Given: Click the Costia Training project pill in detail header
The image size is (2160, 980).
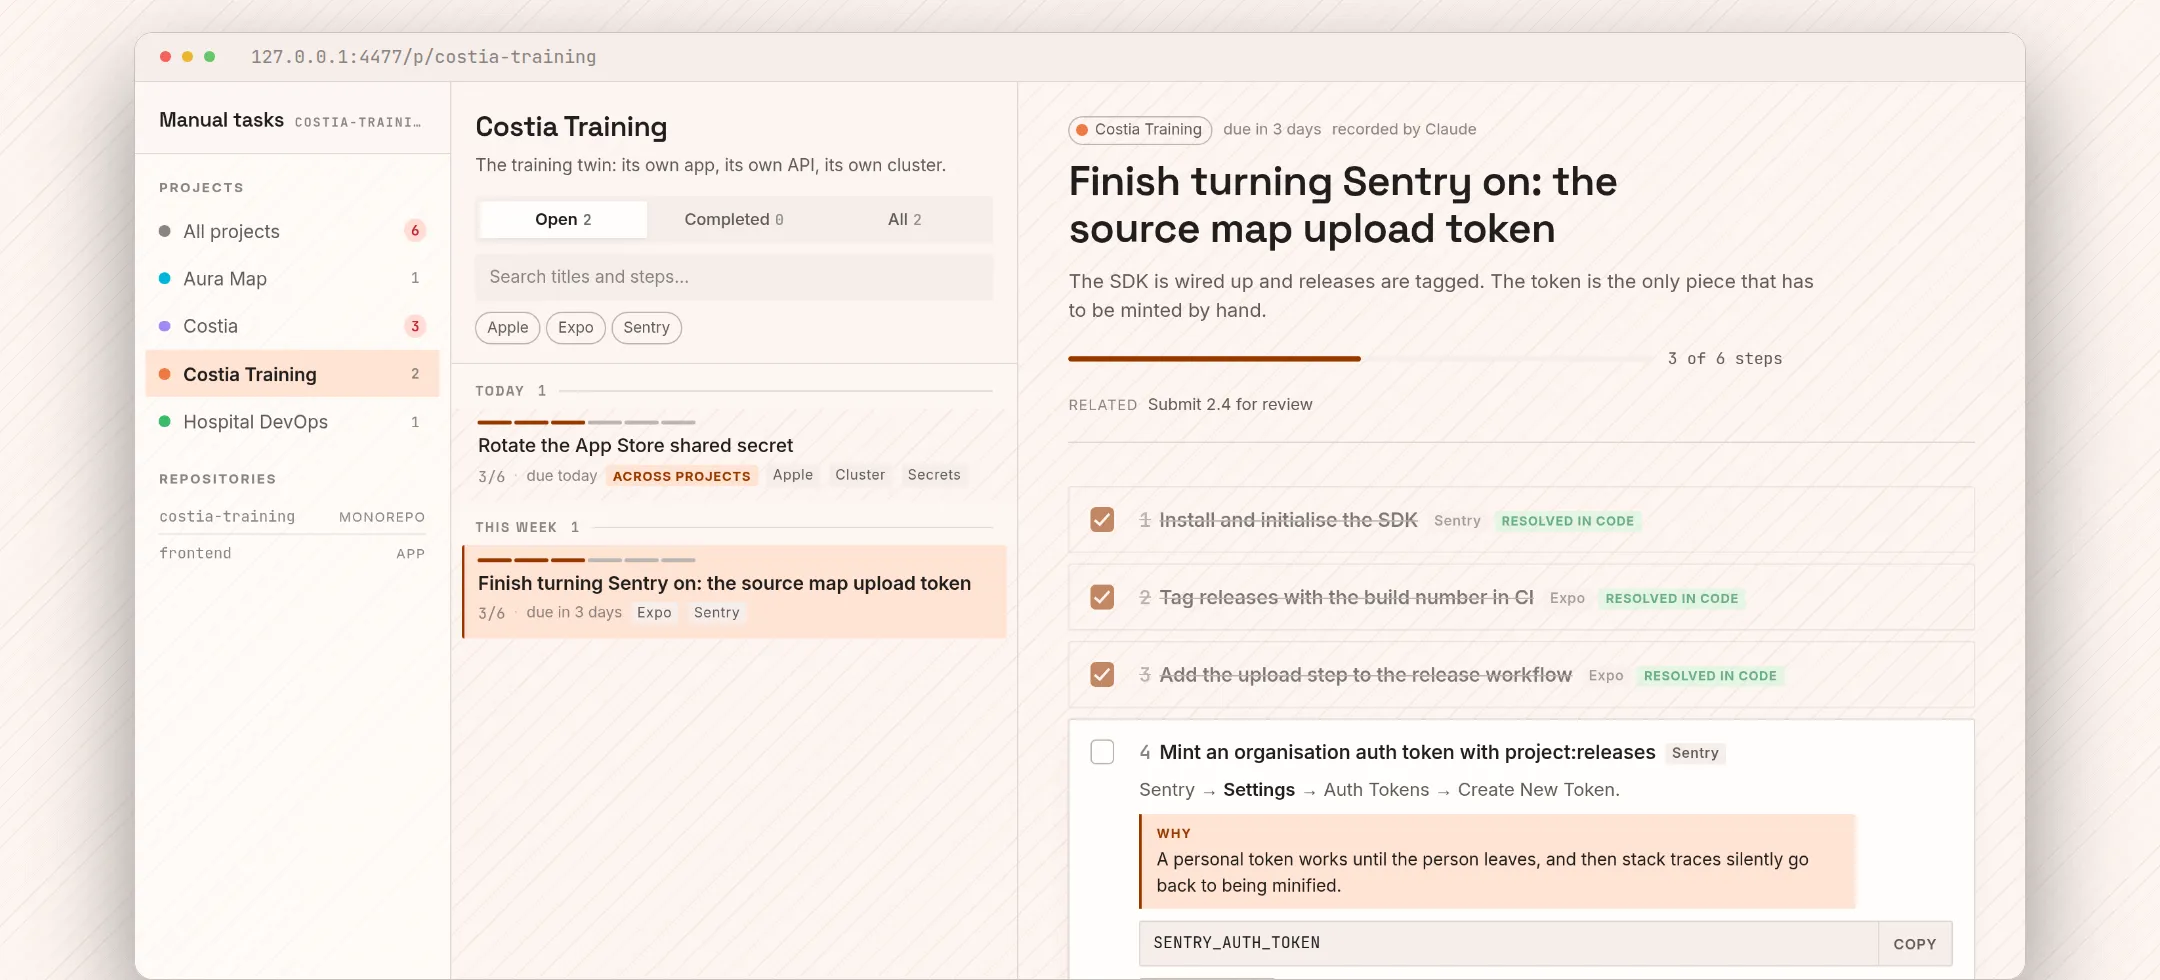Looking at the screenshot, I should pyautogui.click(x=1140, y=129).
